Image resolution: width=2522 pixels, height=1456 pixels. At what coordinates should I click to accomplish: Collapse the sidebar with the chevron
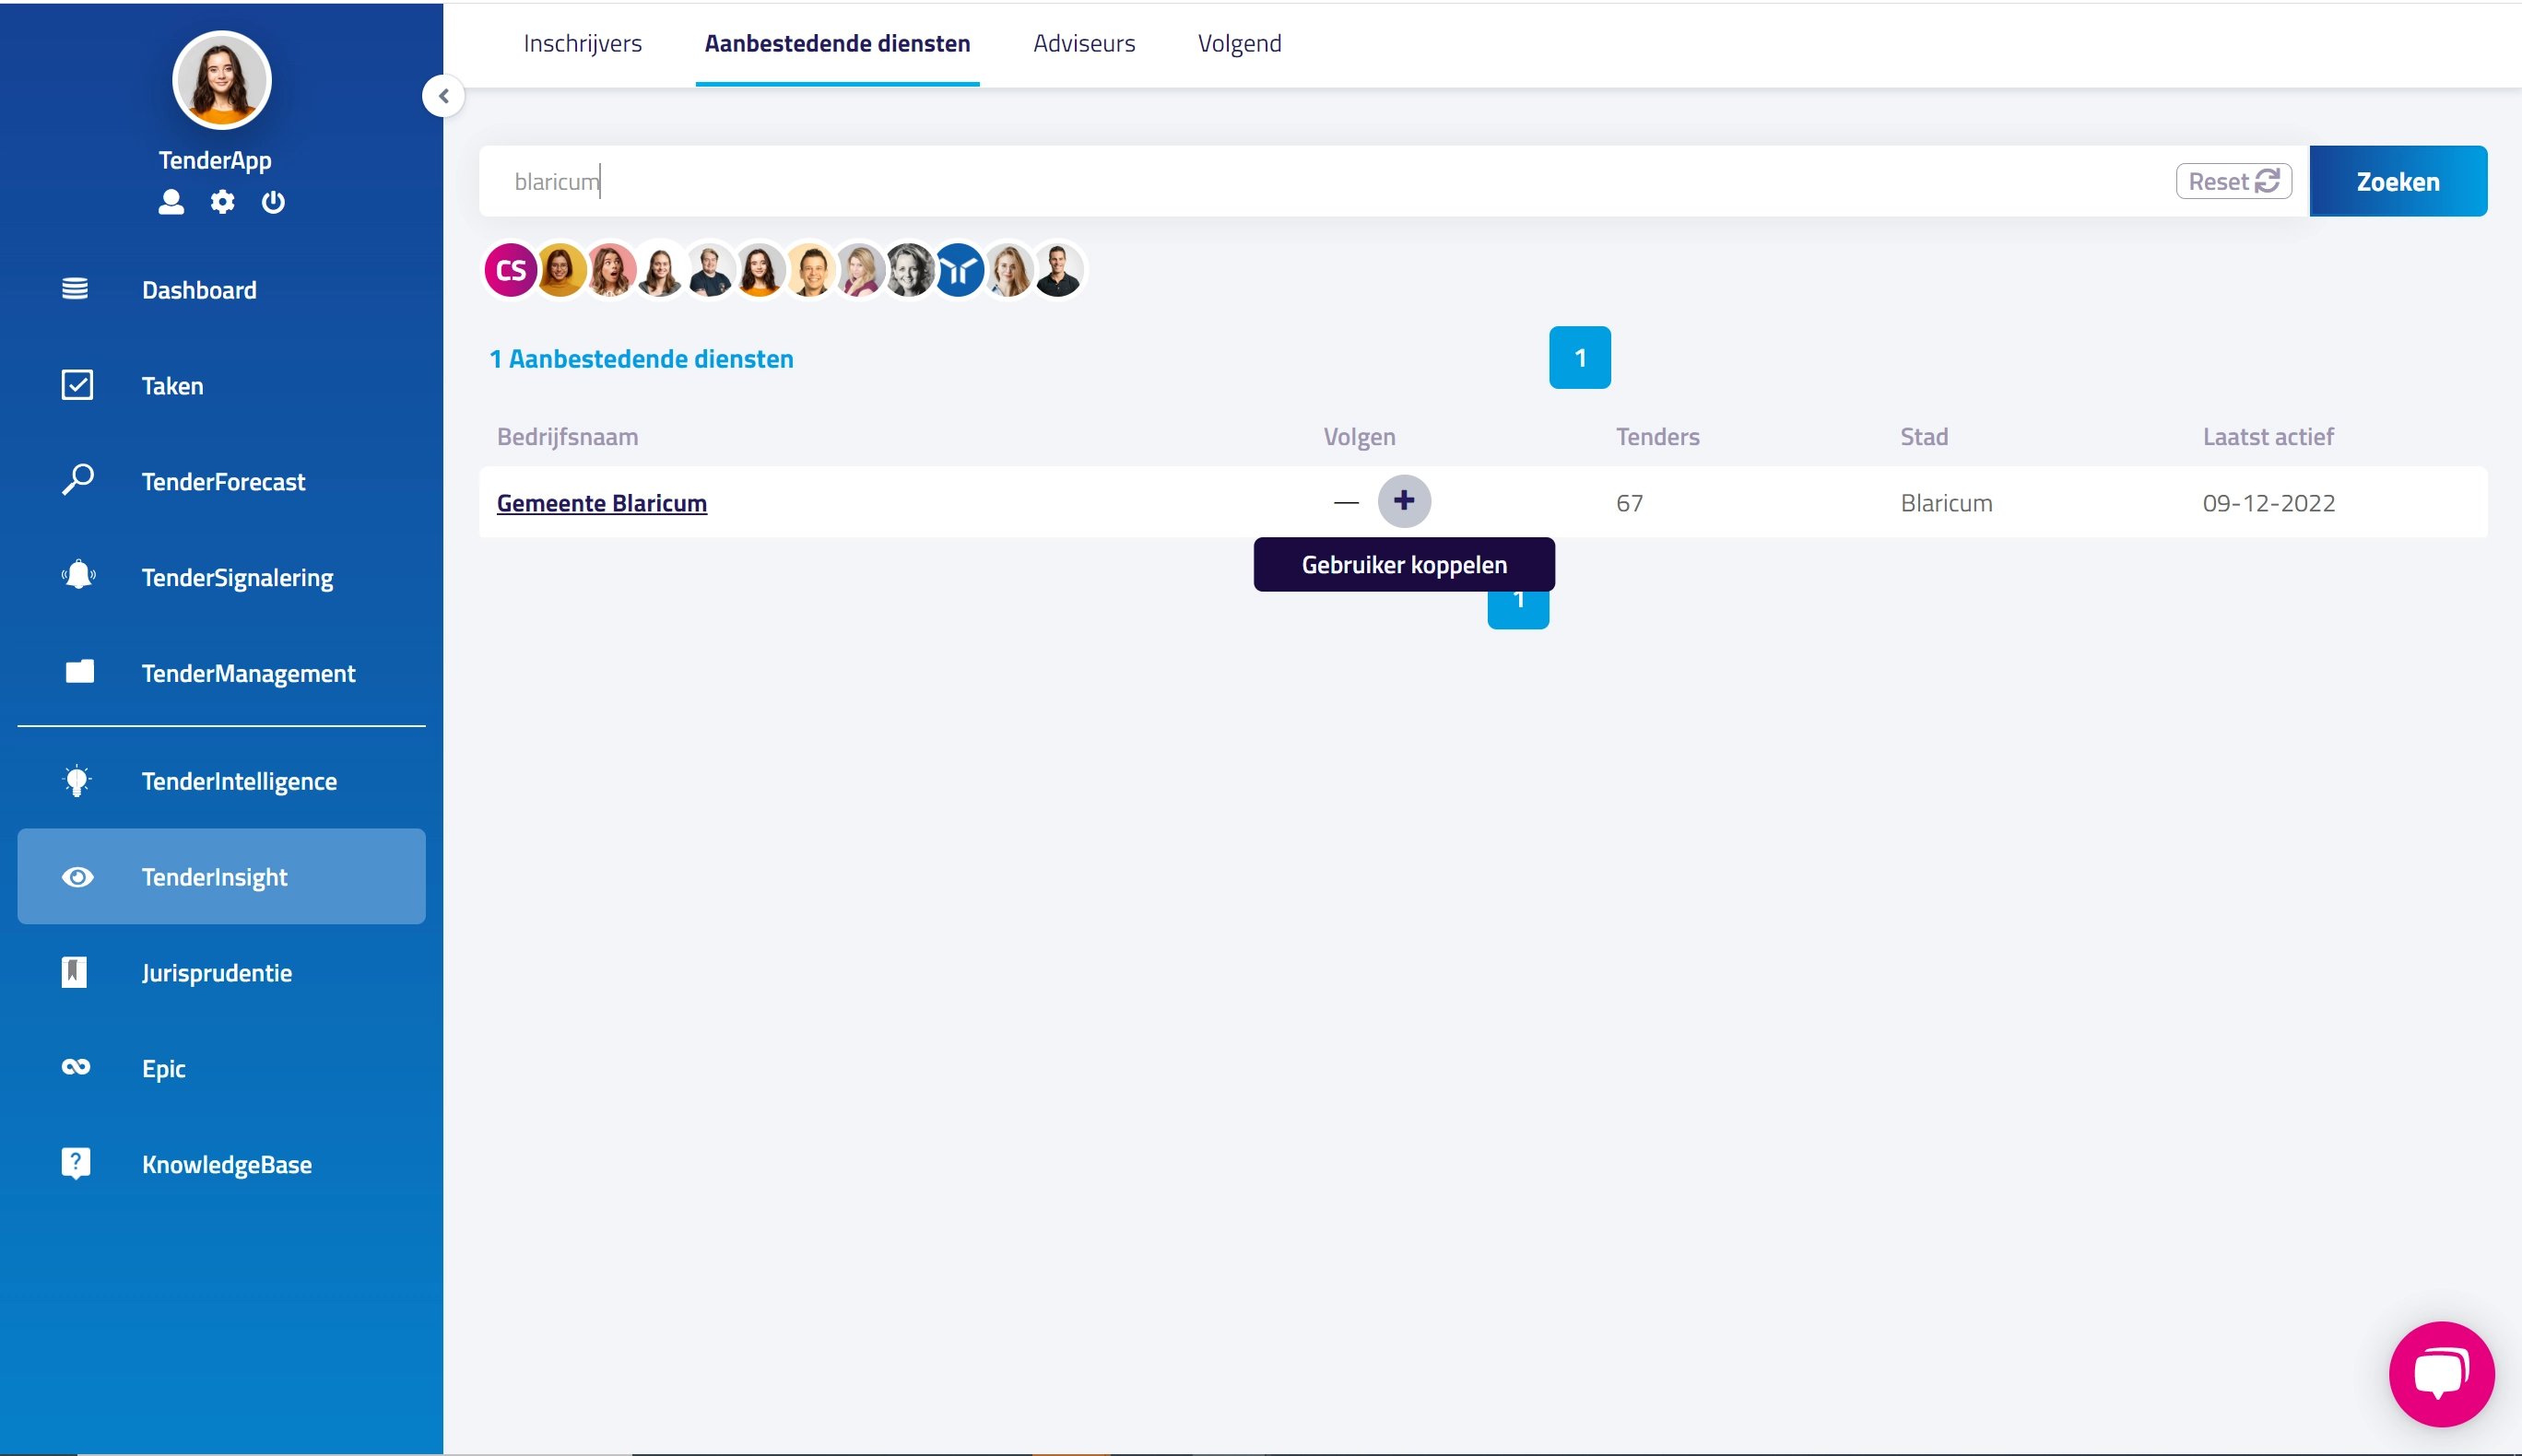pyautogui.click(x=443, y=95)
